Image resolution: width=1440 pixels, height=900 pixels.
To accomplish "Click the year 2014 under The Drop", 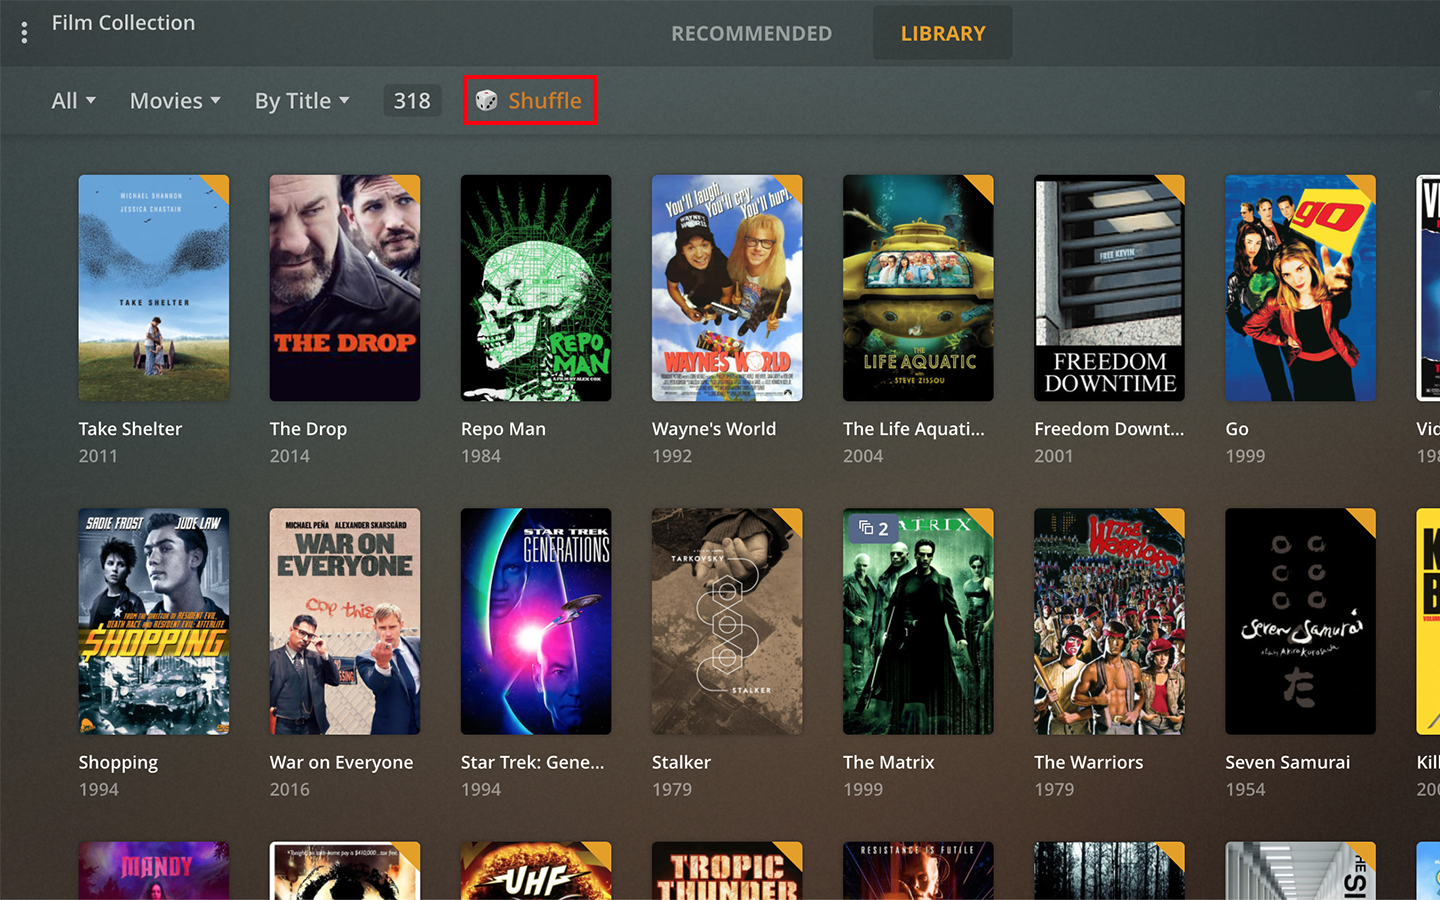I will [x=290, y=456].
